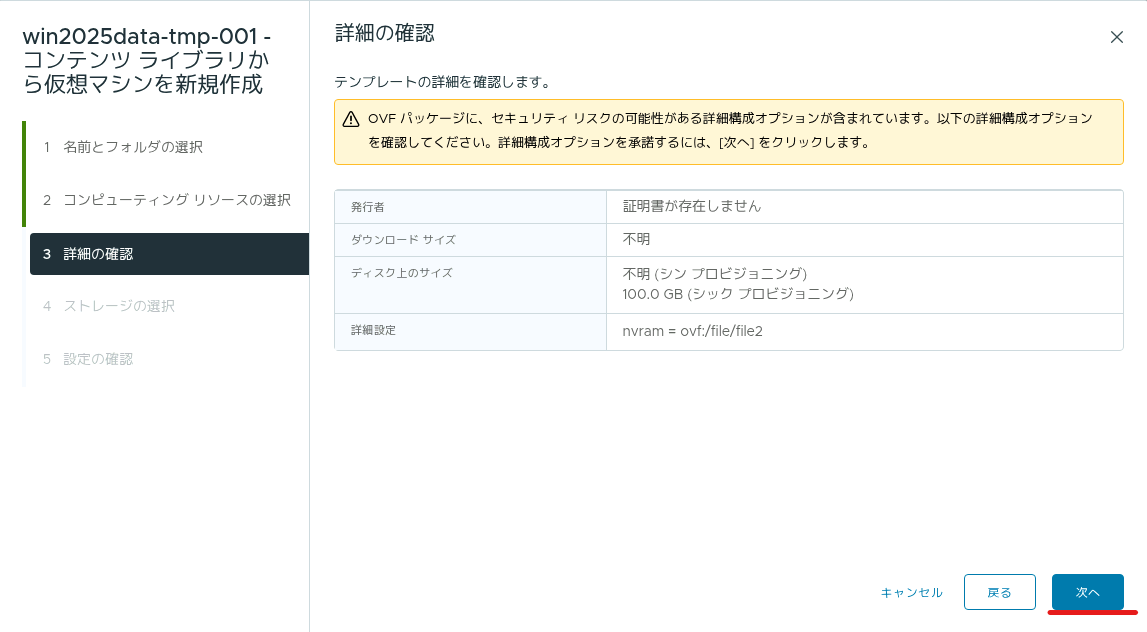Click the 100.0 GB thick provisioning value

coord(737,293)
